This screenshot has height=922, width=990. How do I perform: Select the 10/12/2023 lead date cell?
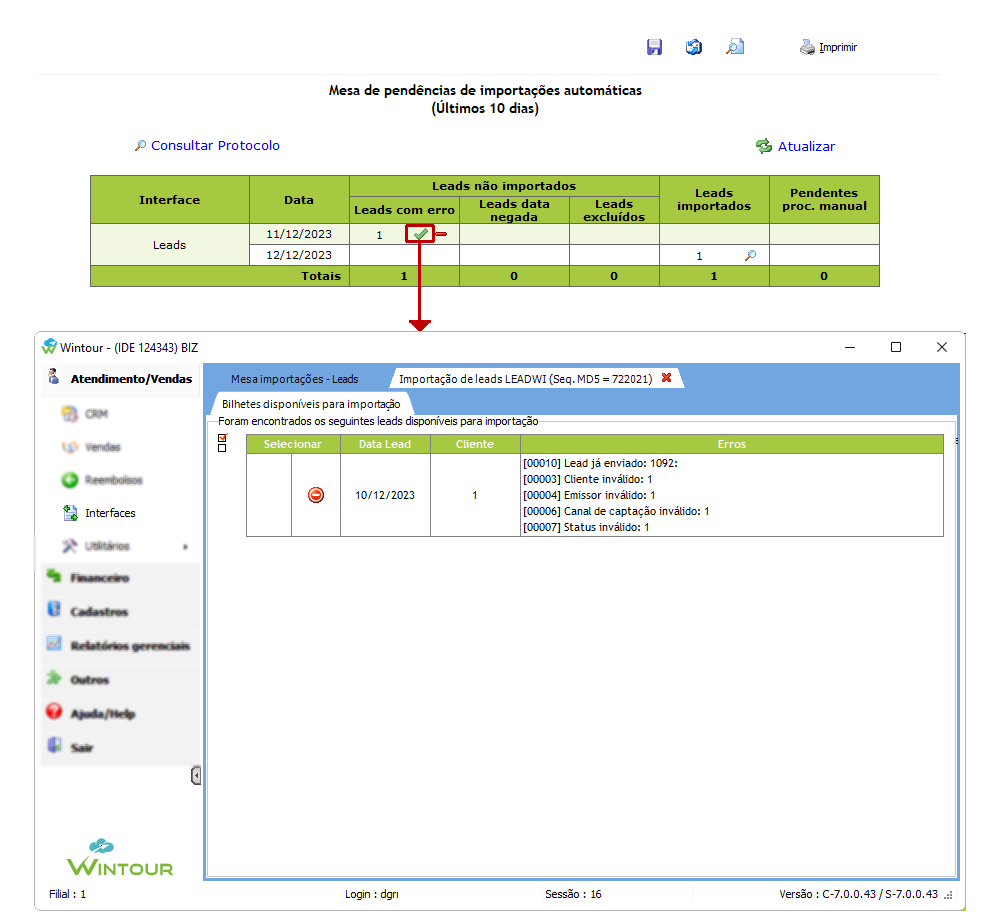[x=385, y=495]
